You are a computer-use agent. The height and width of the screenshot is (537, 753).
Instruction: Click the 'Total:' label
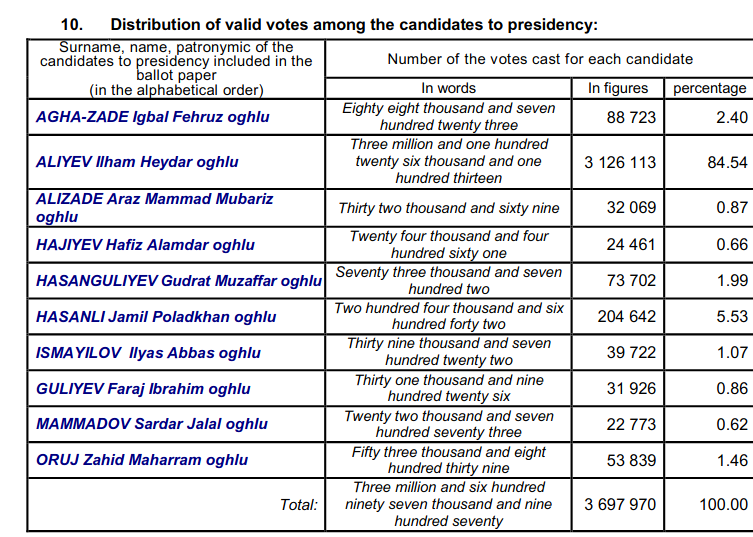[x=299, y=505]
